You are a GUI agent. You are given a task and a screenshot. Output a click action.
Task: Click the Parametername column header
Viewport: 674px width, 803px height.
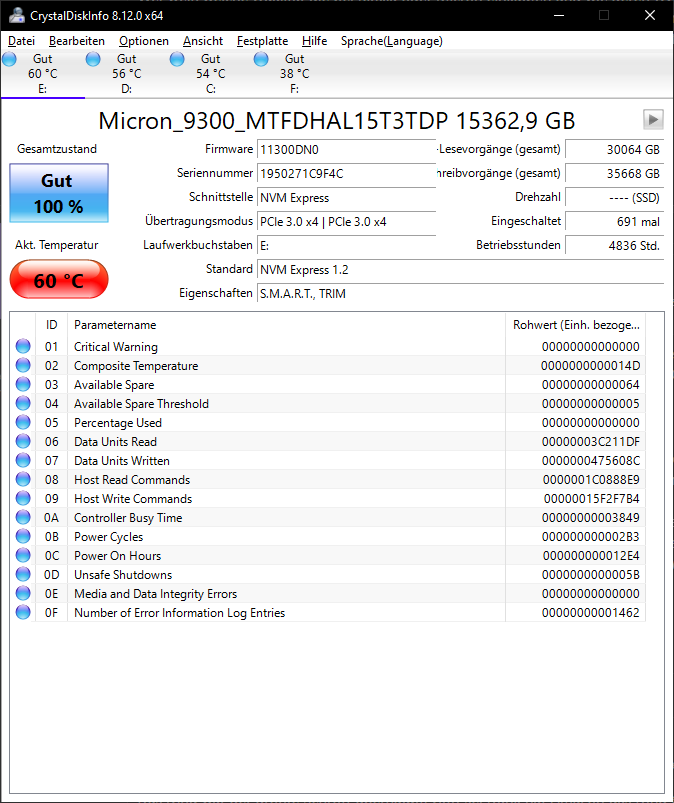(286, 325)
